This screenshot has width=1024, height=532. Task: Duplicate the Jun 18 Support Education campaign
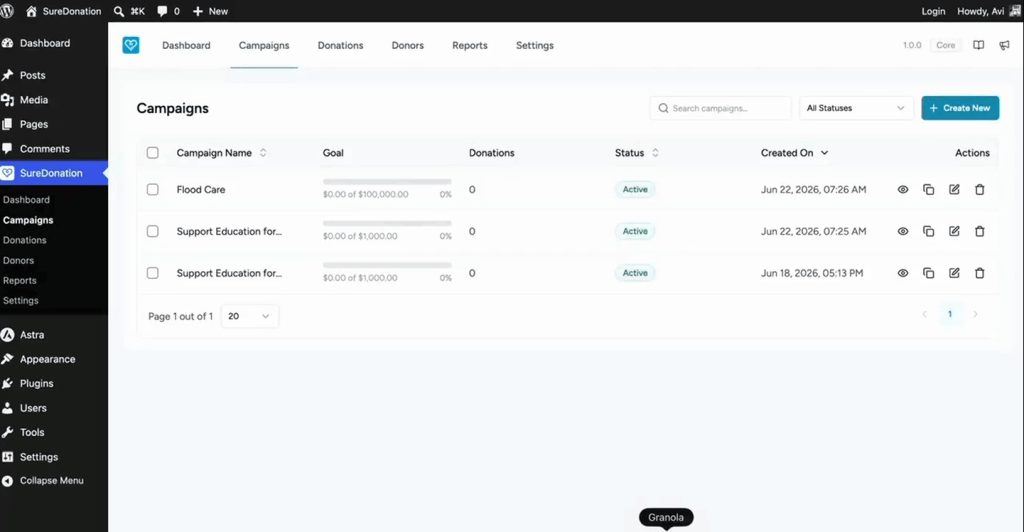tap(928, 273)
